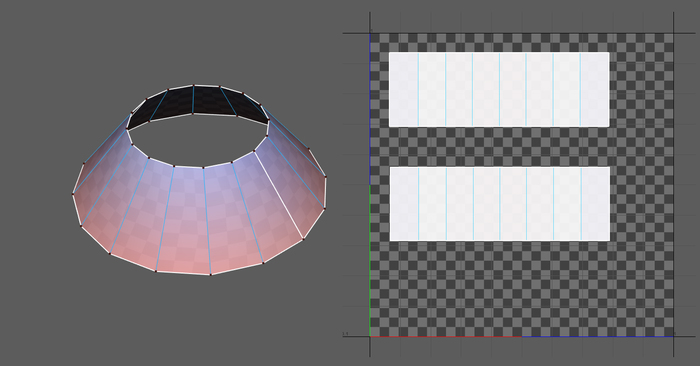Pick the bottom-most vertex of the cone mesh

tap(210, 274)
